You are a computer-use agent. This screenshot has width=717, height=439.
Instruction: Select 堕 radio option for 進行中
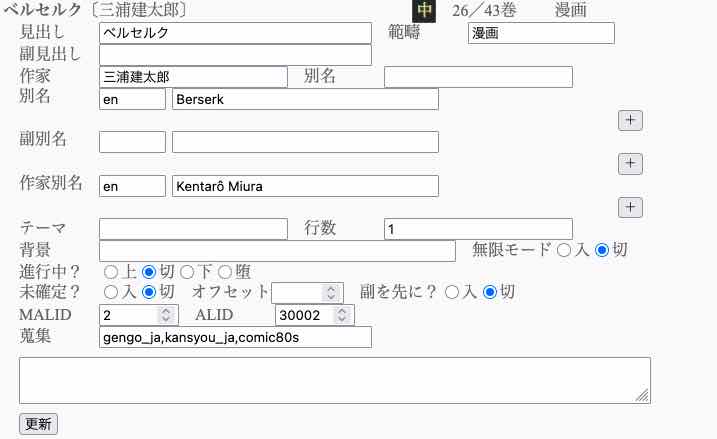tap(225, 271)
